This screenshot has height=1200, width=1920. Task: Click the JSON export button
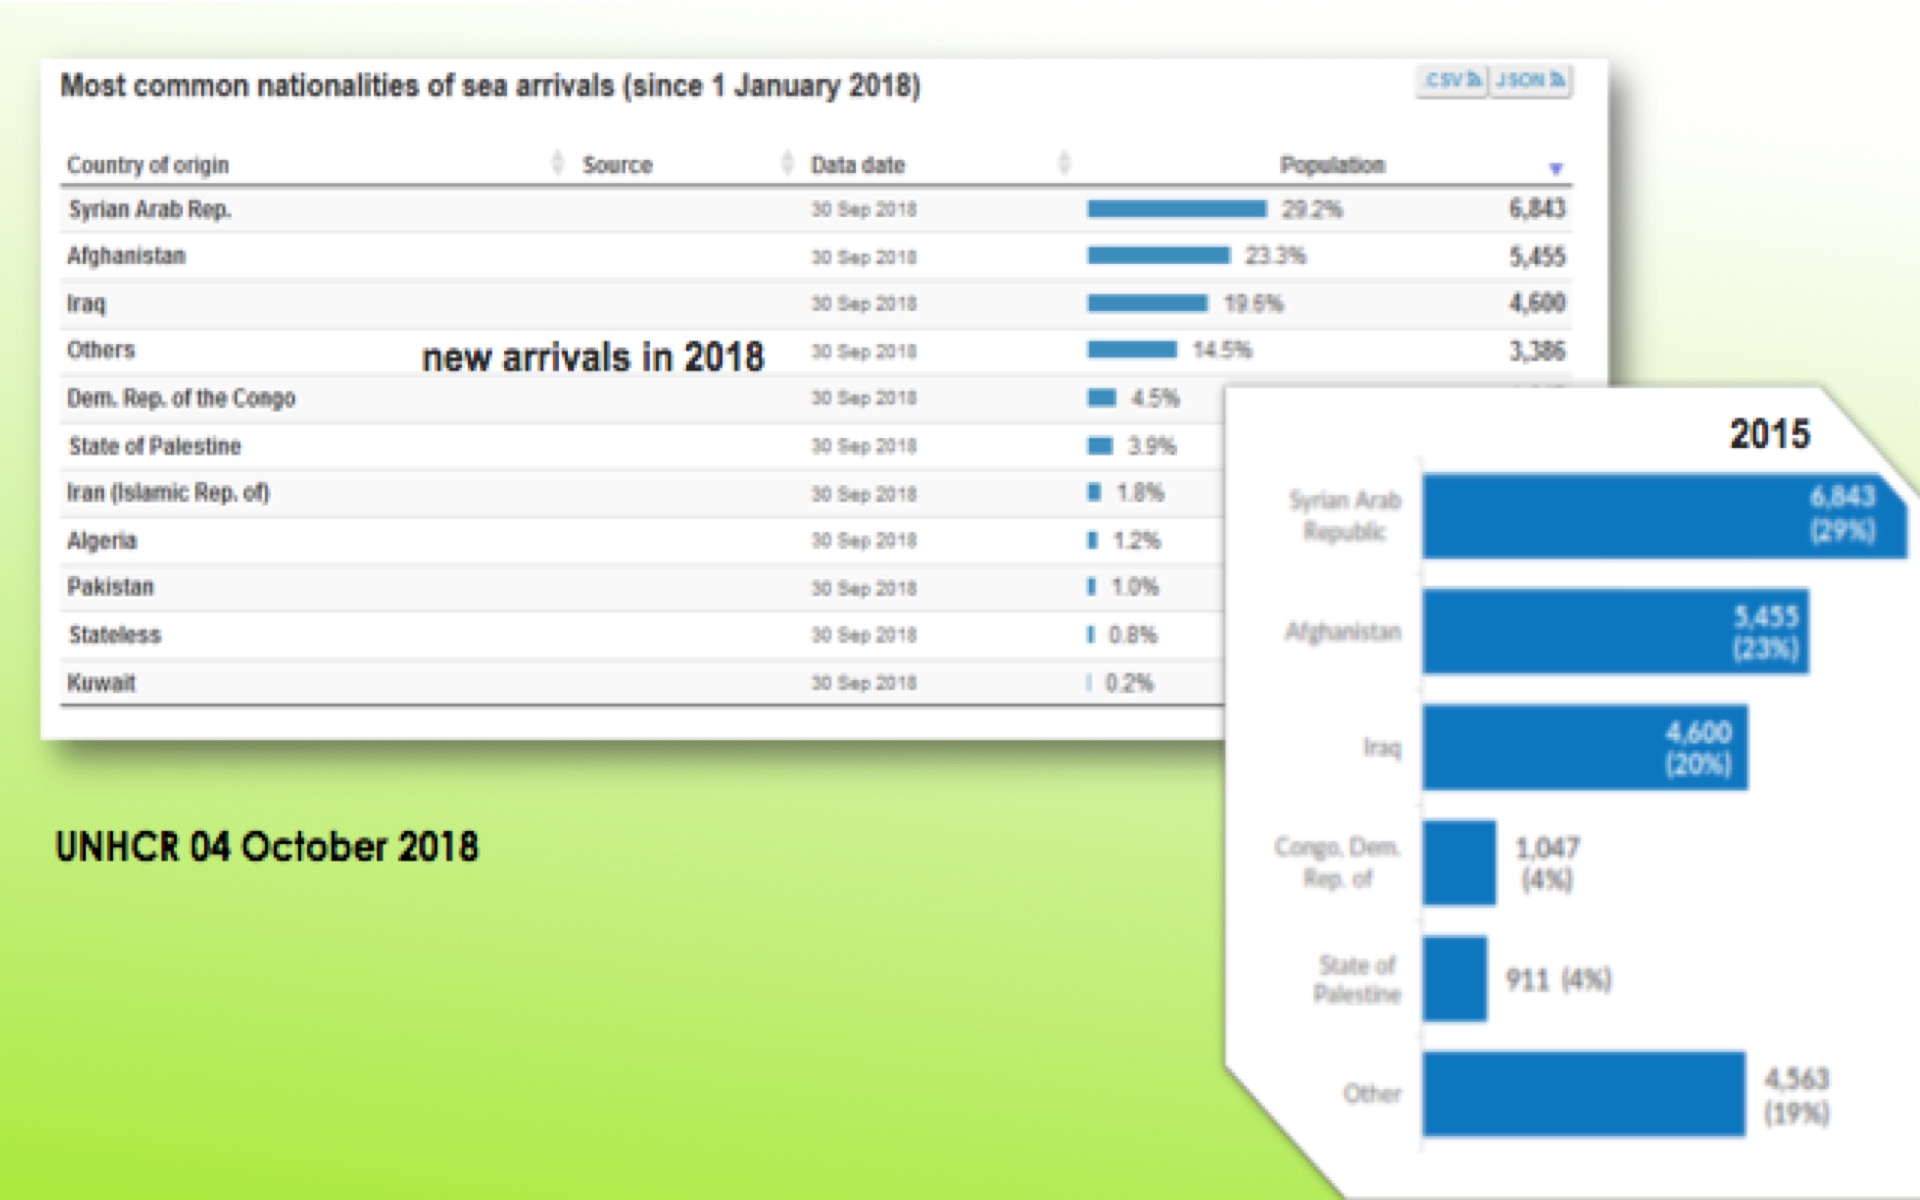coord(1530,80)
